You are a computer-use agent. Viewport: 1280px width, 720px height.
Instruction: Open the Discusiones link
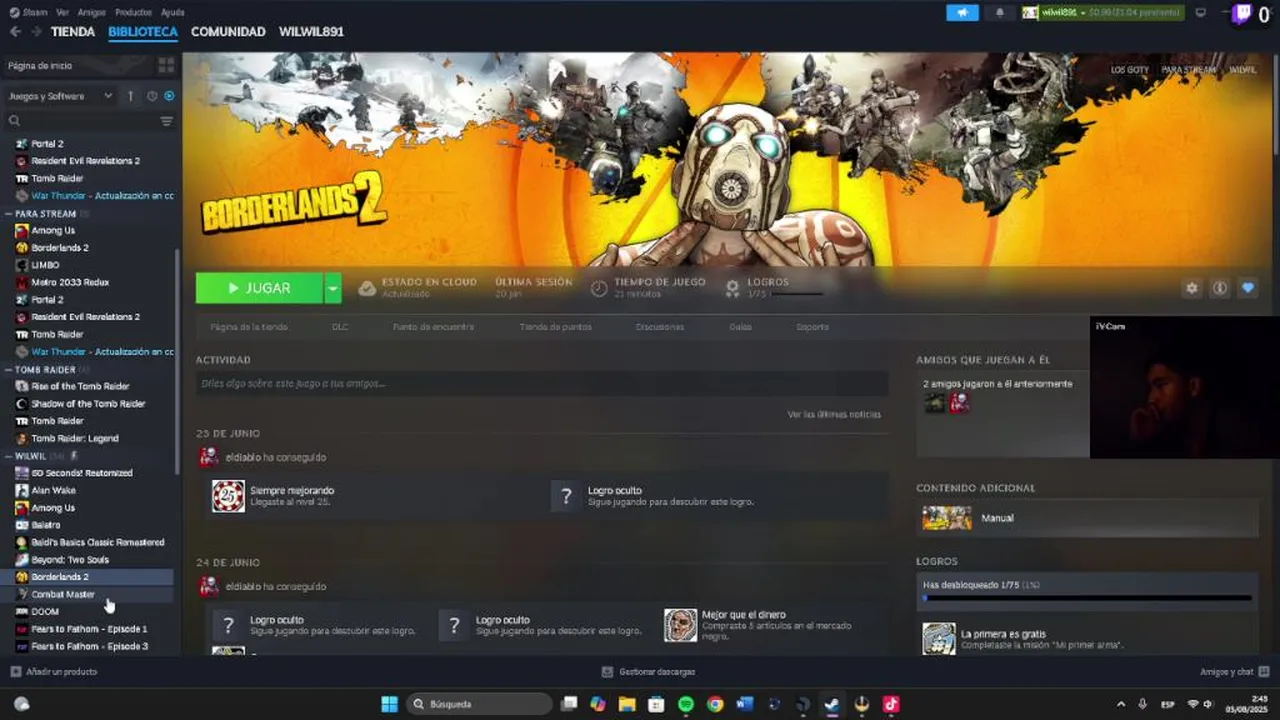click(x=660, y=327)
